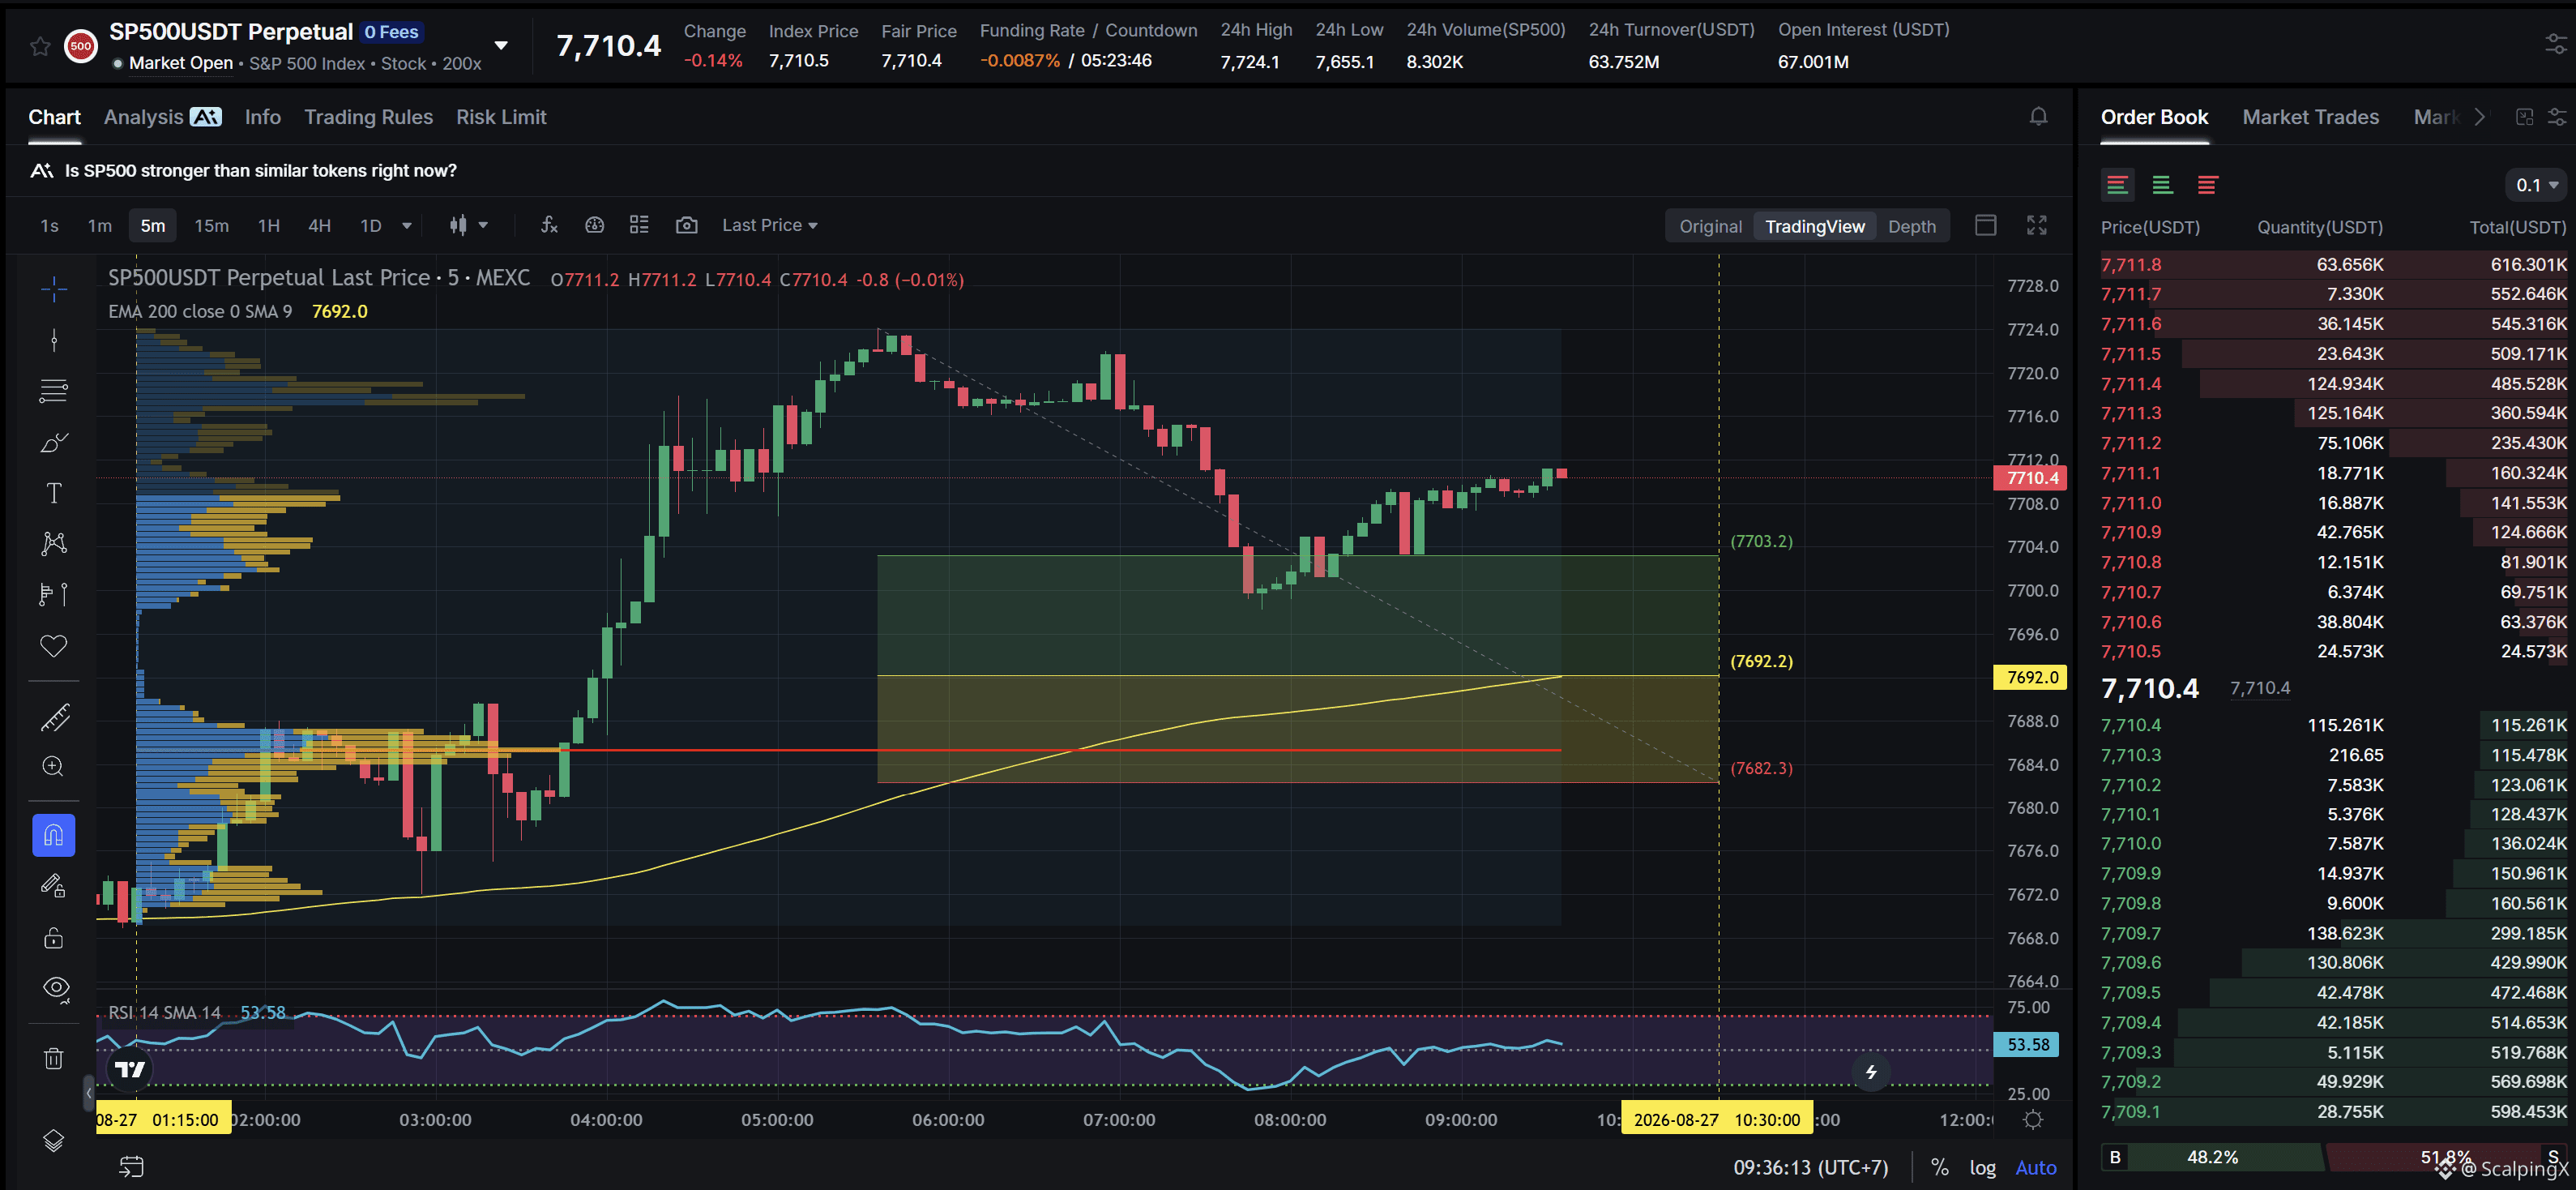Toggle stay in drawing mode pencil-lock
The width and height of the screenshot is (2576, 1190).
point(54,886)
